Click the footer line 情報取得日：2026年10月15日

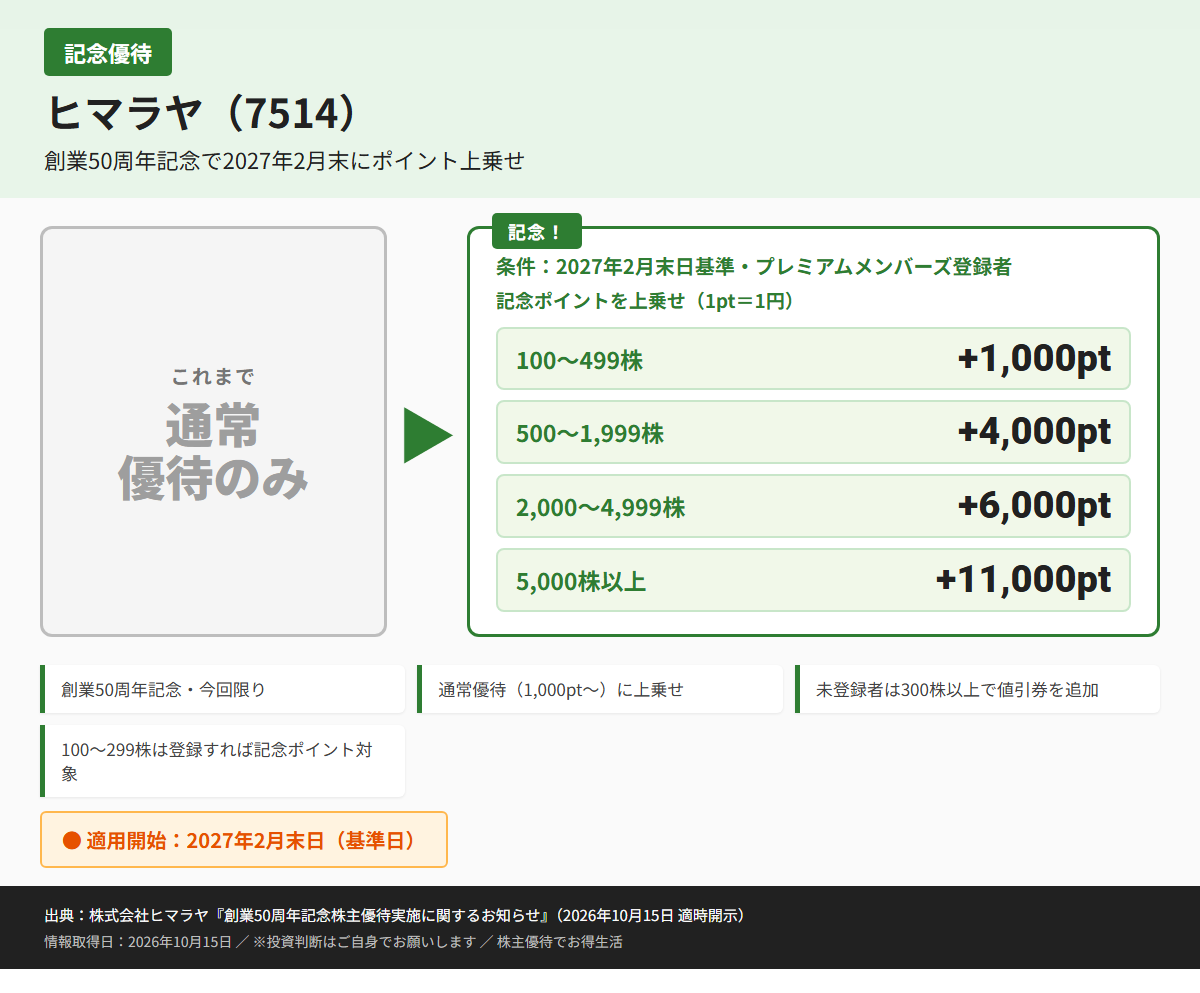tap(333, 941)
